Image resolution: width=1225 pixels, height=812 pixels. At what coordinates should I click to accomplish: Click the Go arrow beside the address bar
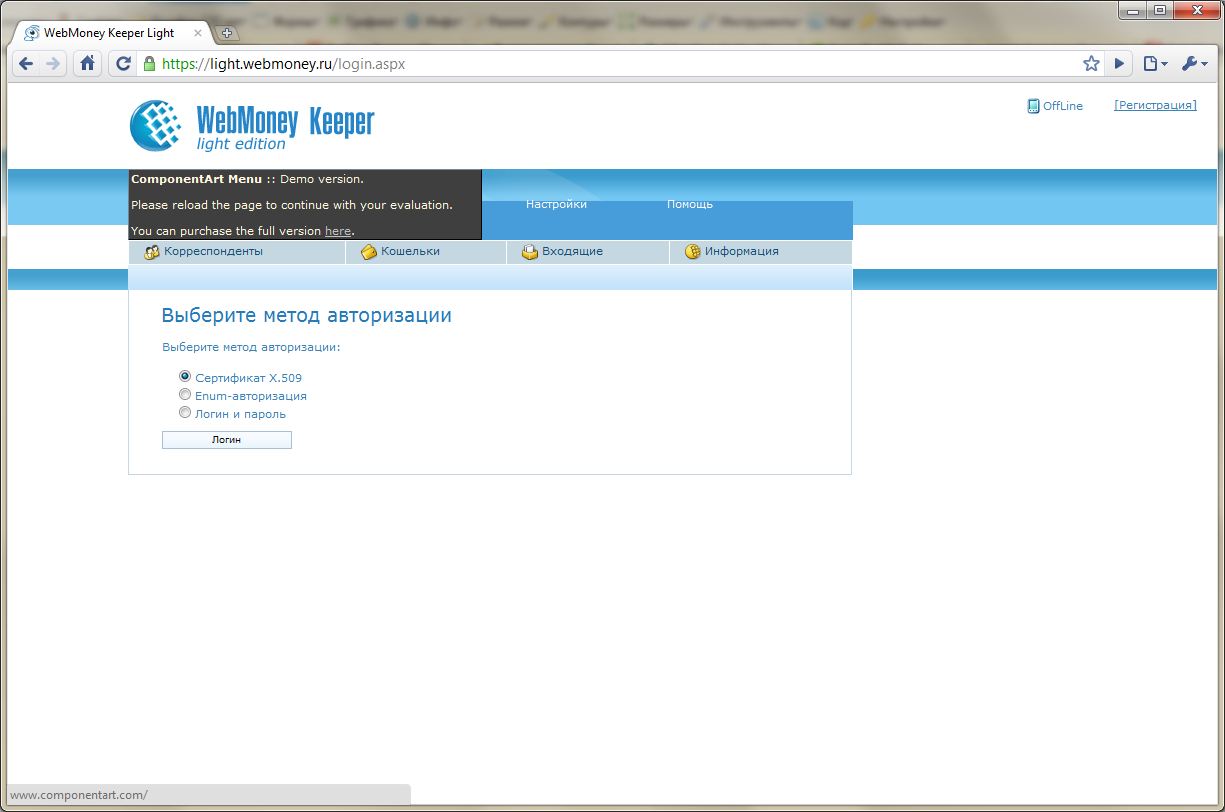pos(1119,64)
